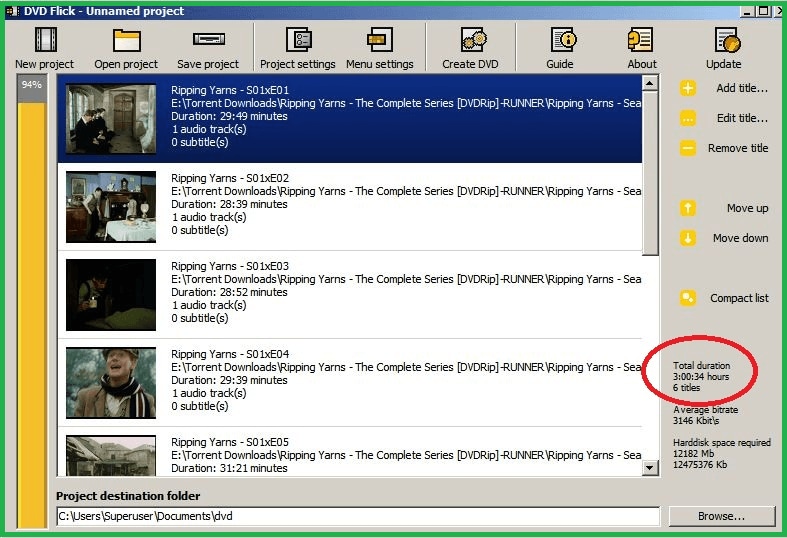Click the Move up arrow icon
Screen dimensions: 787x538
click(688, 208)
